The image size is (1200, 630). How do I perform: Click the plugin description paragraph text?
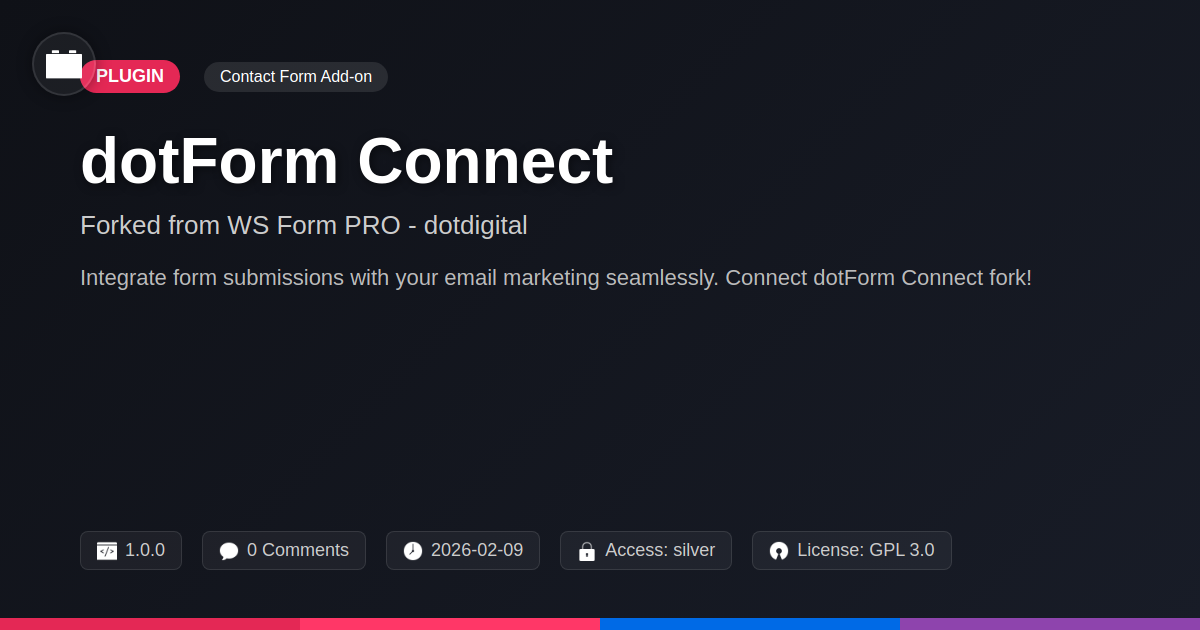tap(556, 278)
